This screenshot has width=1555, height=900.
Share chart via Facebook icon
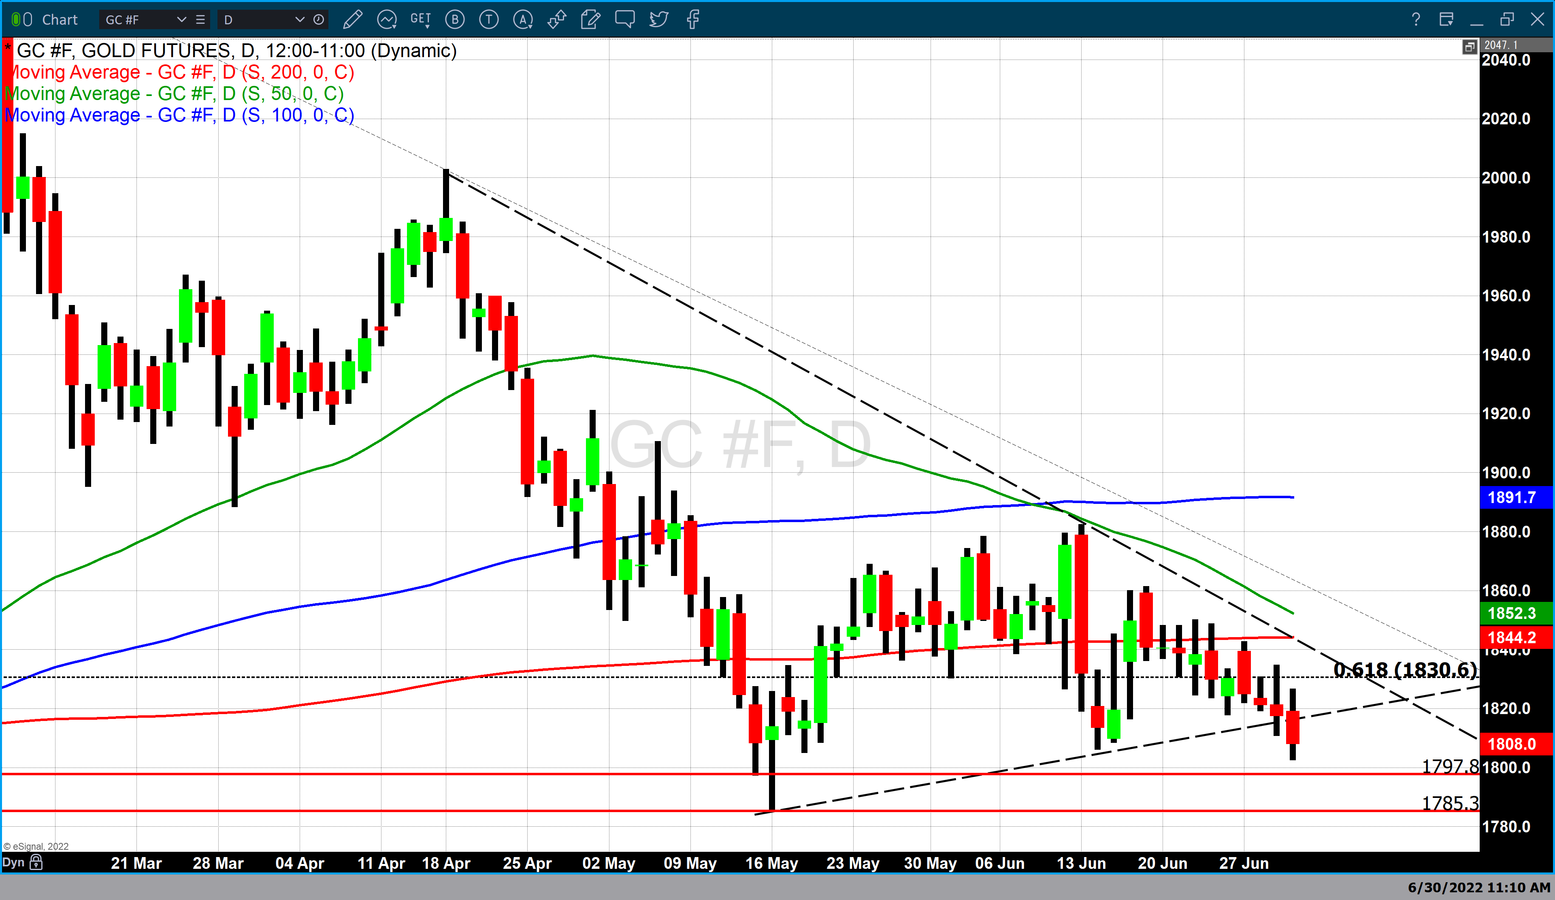pos(693,19)
